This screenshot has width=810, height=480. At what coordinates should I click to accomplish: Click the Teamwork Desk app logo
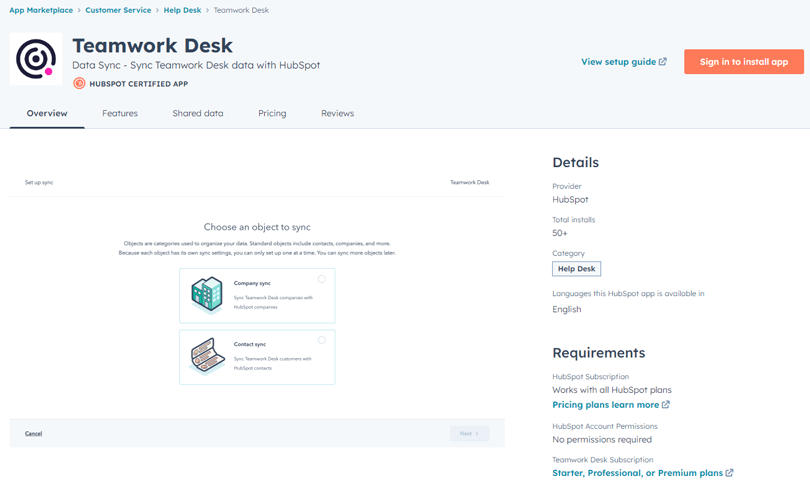point(36,59)
